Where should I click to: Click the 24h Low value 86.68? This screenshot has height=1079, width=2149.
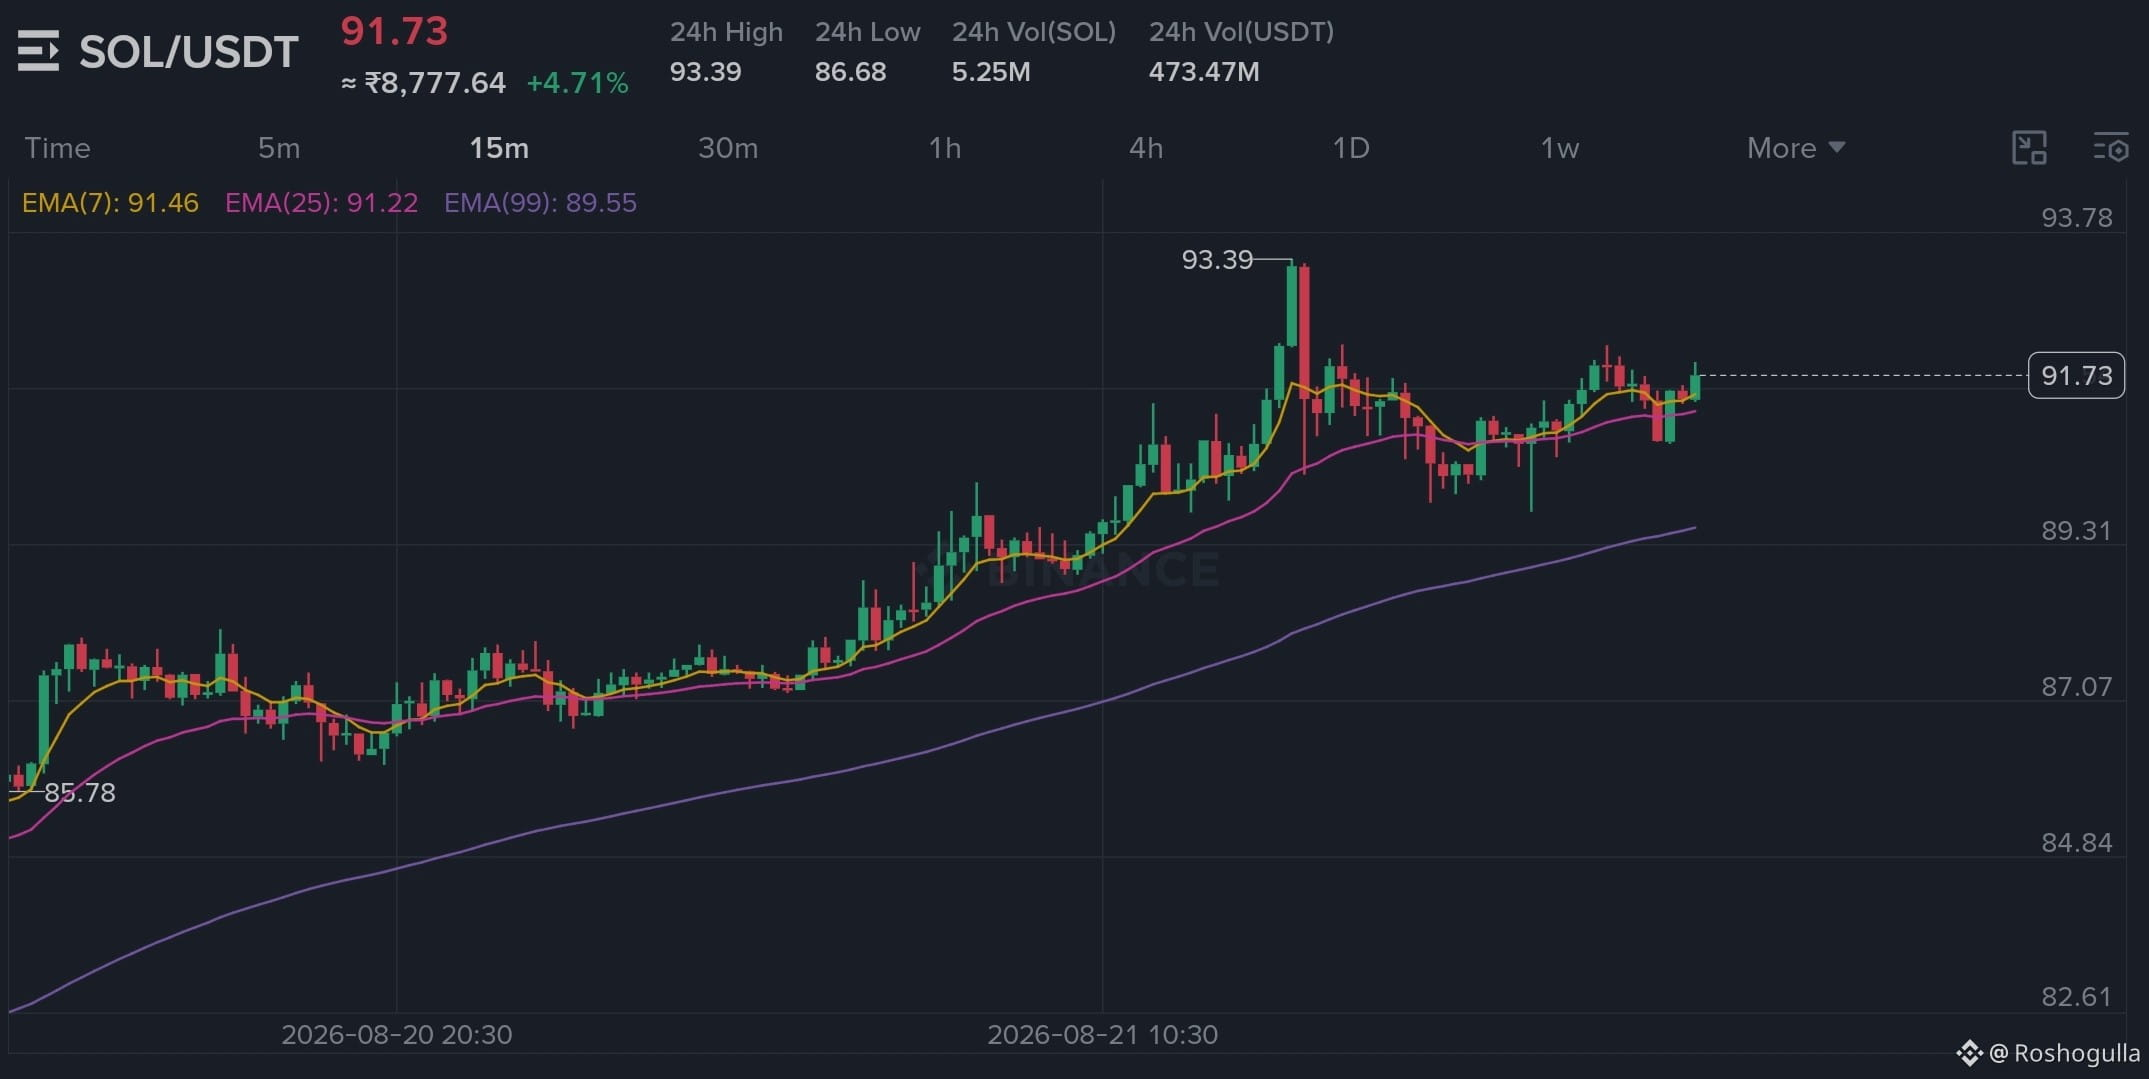pos(850,72)
